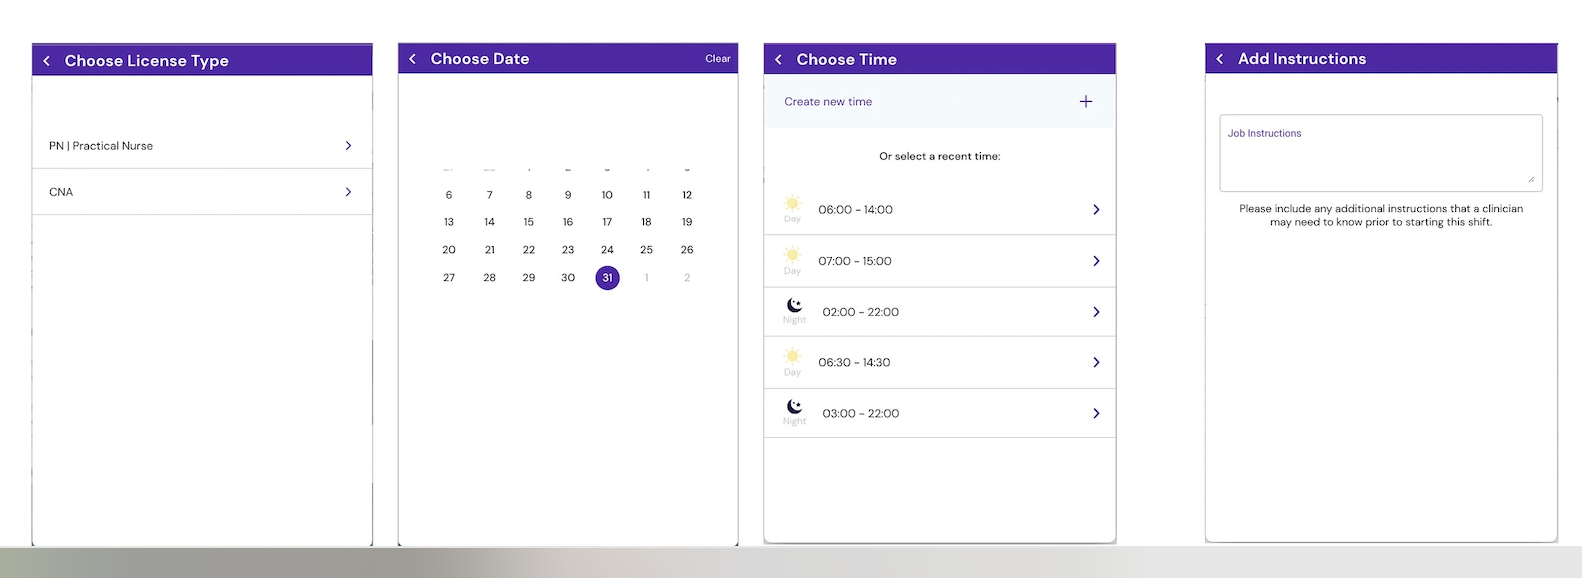This screenshot has height=578, width=1582.
Task: Open chevron on 02:00 - 22:00 row
Action: tap(1096, 312)
